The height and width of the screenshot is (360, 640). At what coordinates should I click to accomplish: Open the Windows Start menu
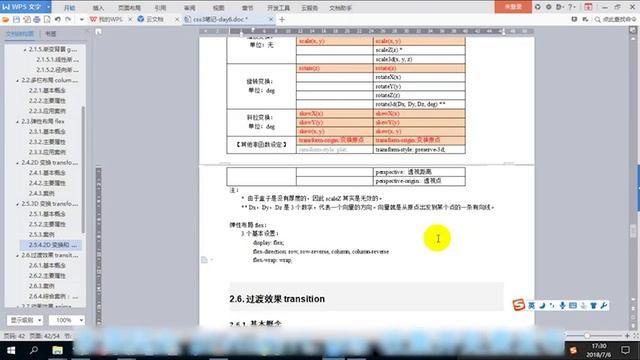click(x=11, y=350)
